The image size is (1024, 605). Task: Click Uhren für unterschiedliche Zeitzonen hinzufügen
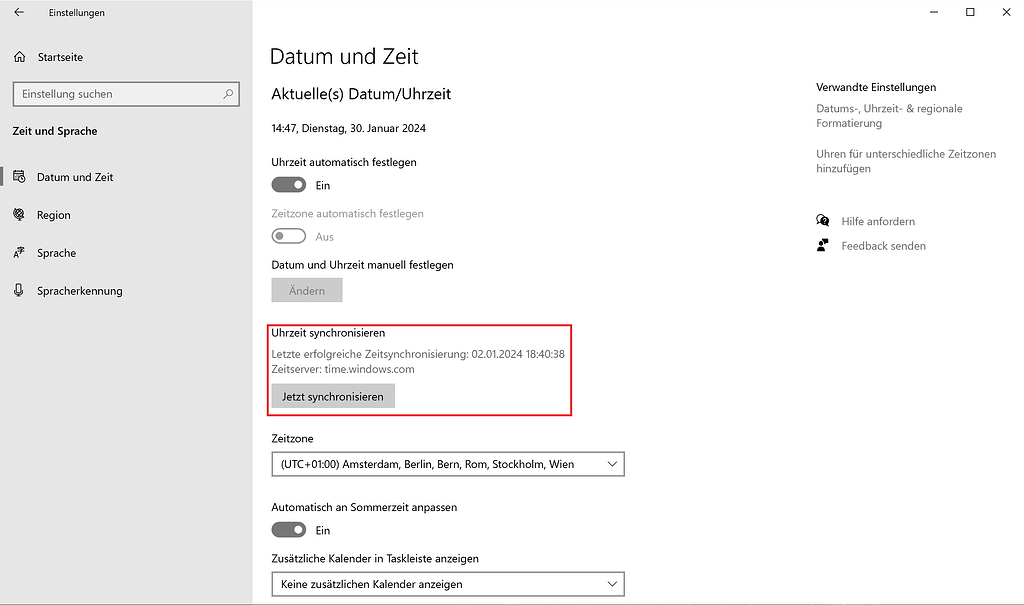point(901,161)
